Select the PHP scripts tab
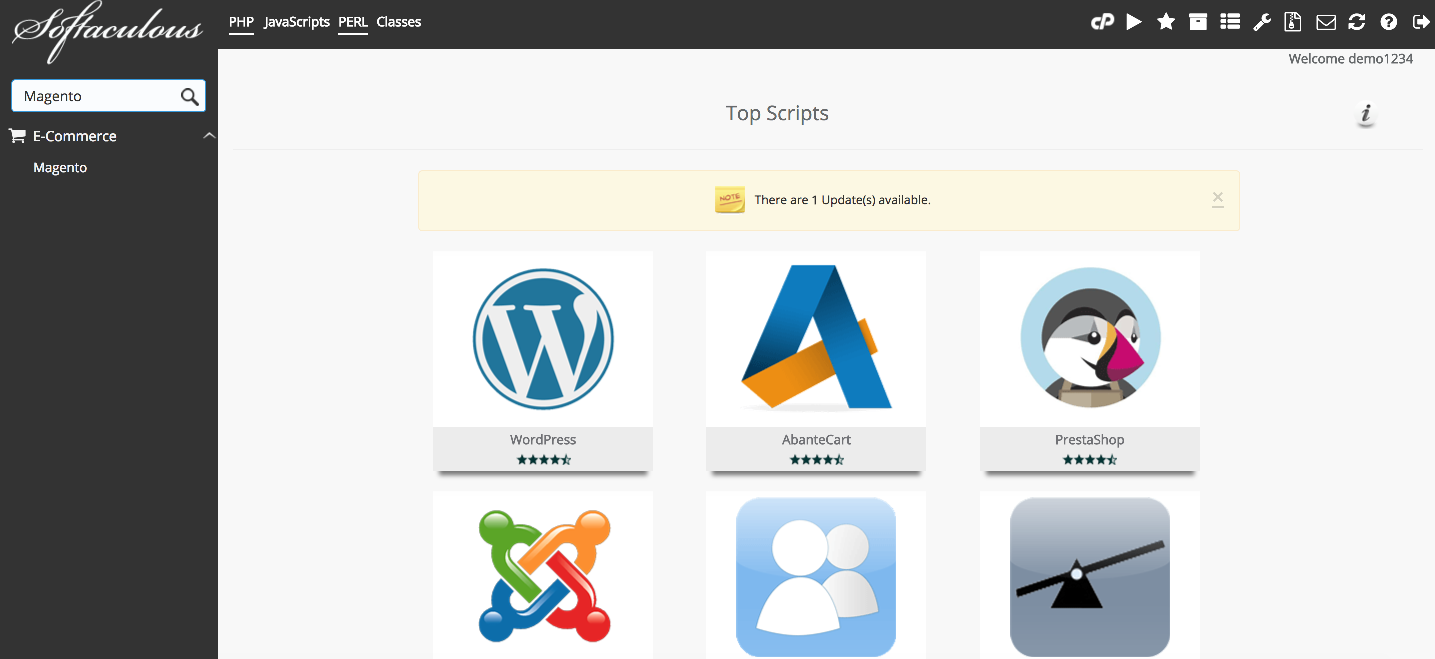 [242, 22]
